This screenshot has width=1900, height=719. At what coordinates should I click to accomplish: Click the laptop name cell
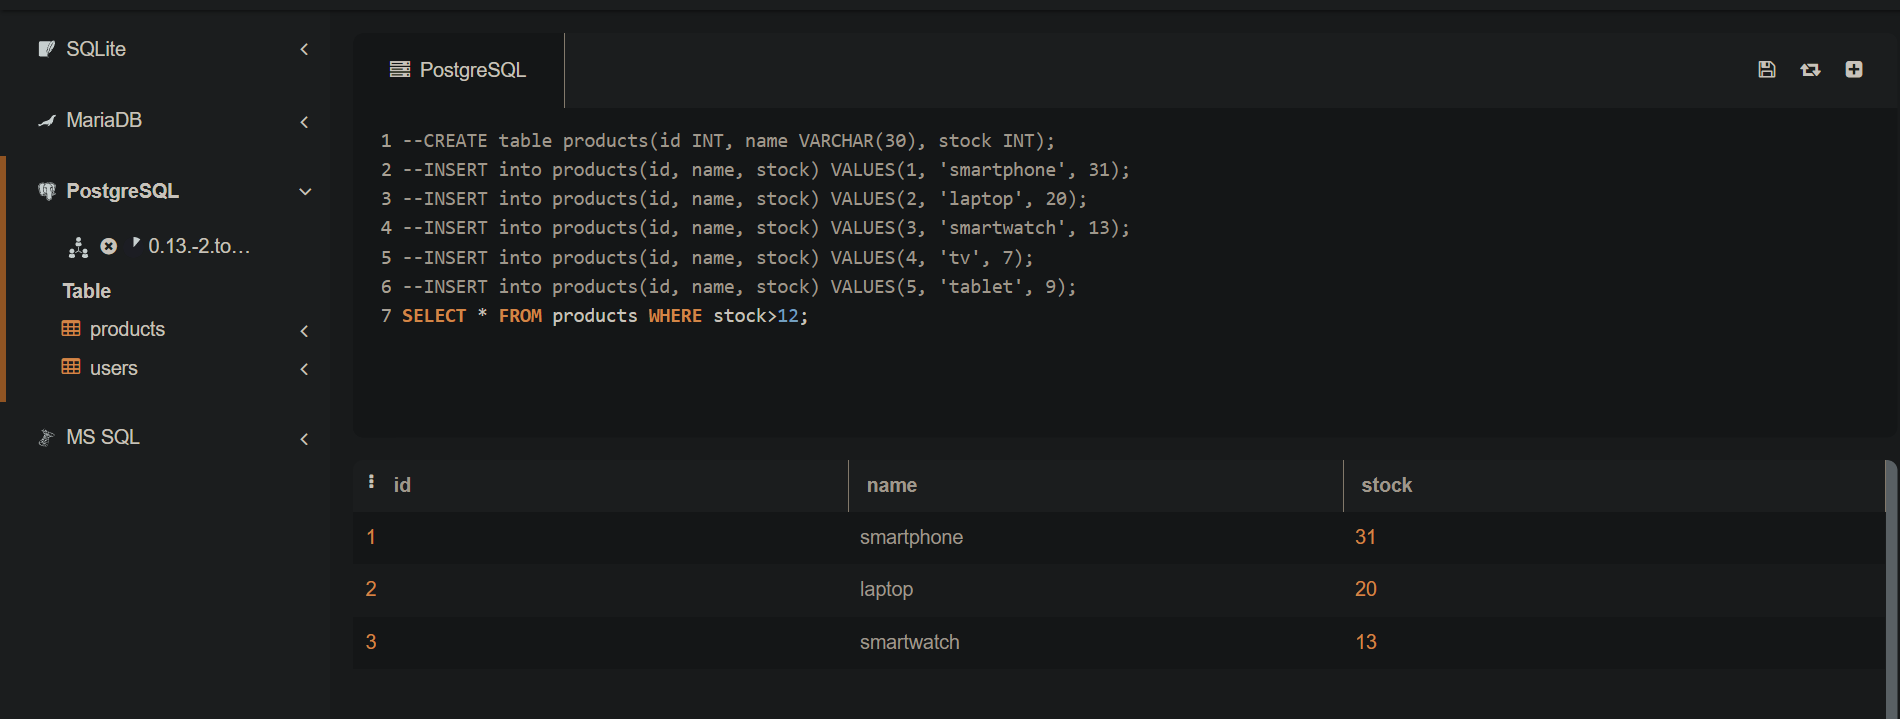(886, 589)
